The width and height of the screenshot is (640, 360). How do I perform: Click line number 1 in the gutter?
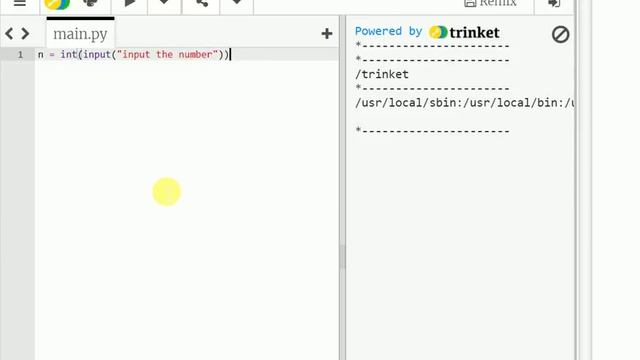[20, 54]
